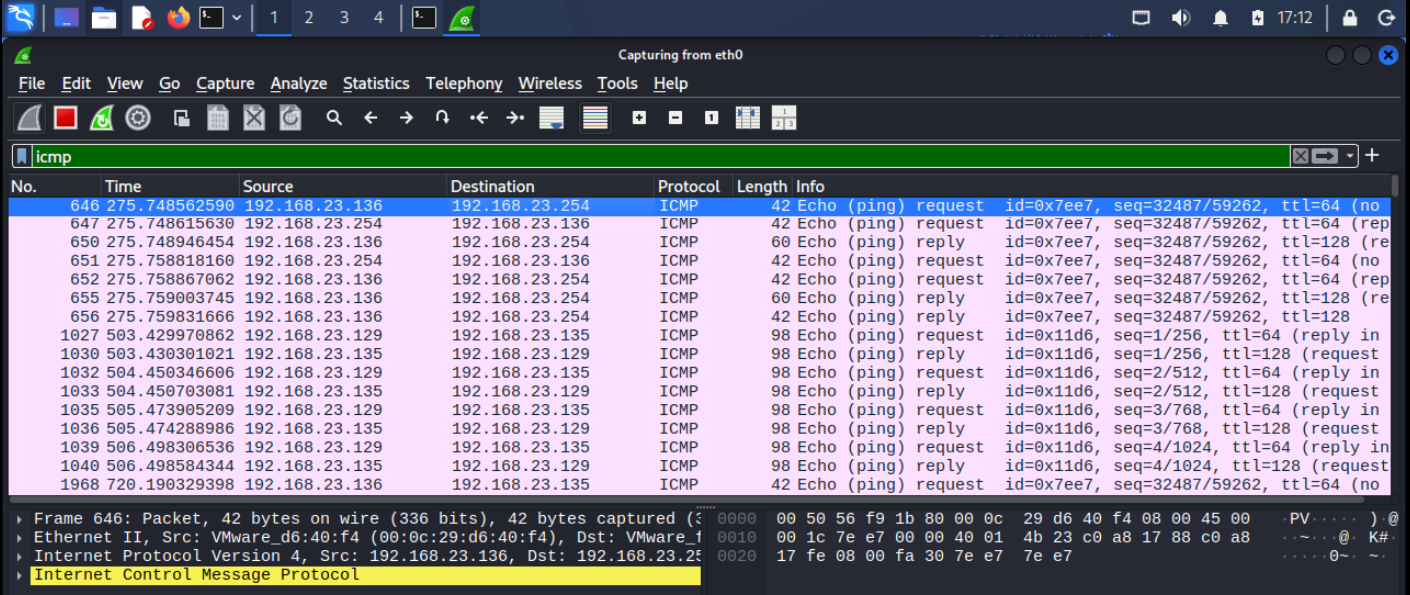Viewport: 1410px width, 595px height.
Task: Stop the running packet capture
Action: (x=66, y=118)
